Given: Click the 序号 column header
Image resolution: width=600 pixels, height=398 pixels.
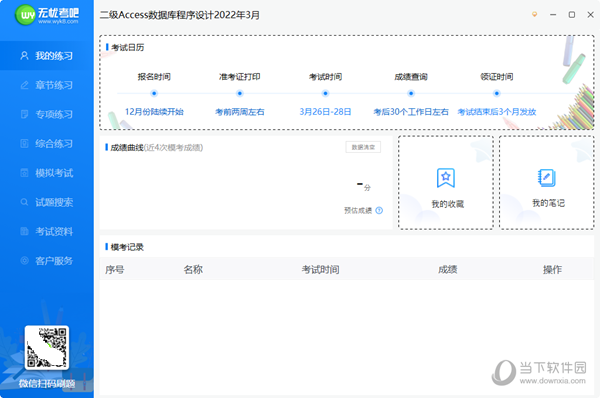Looking at the screenshot, I should pyautogui.click(x=115, y=270).
